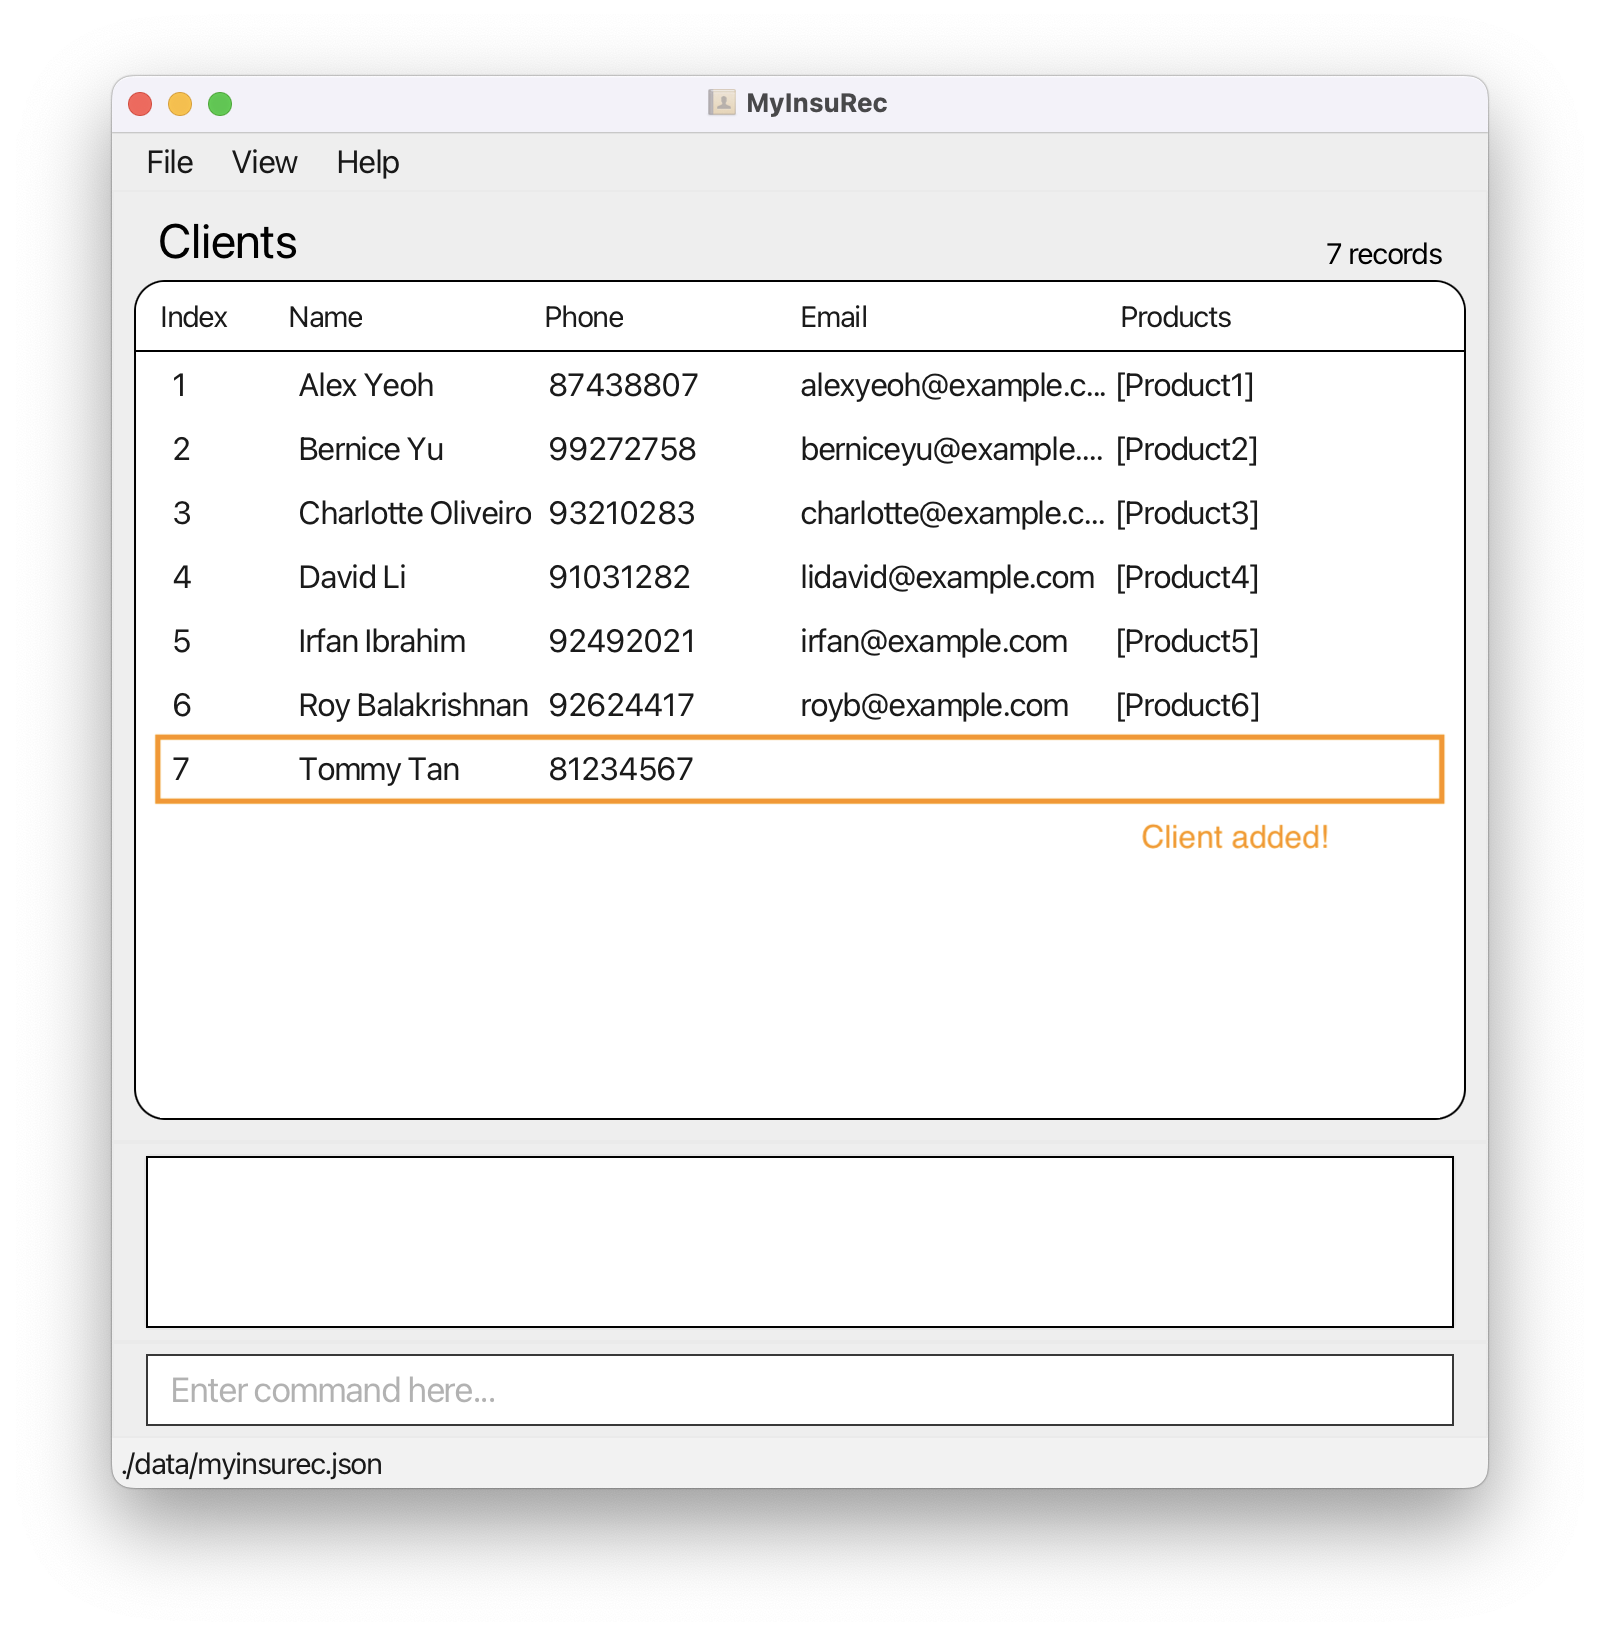Click the [Product5] tag

point(1187,641)
